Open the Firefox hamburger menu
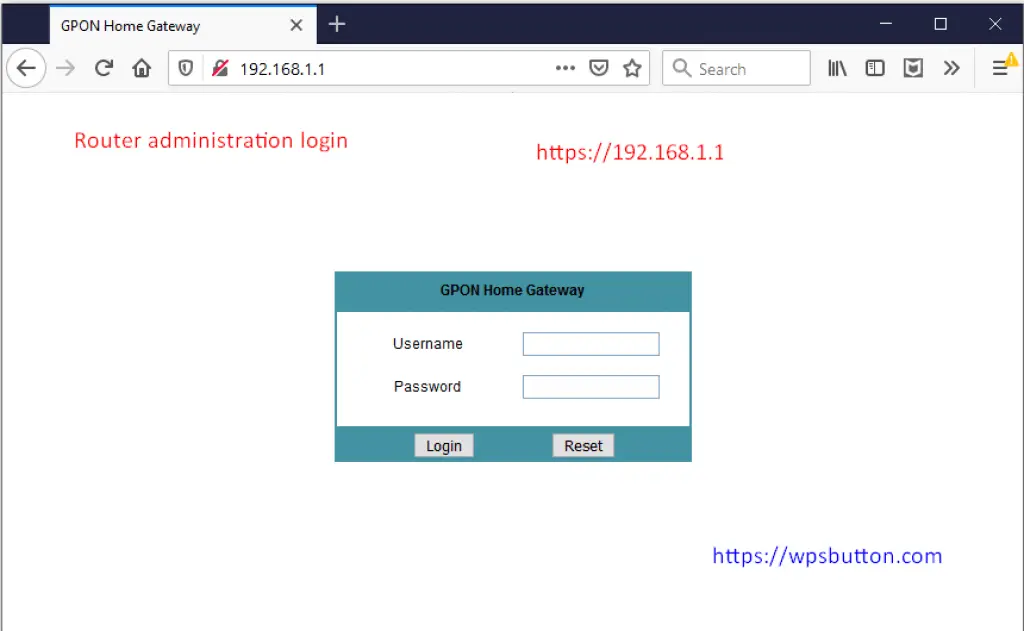Viewport: 1024px width, 631px height. tap(1000, 69)
